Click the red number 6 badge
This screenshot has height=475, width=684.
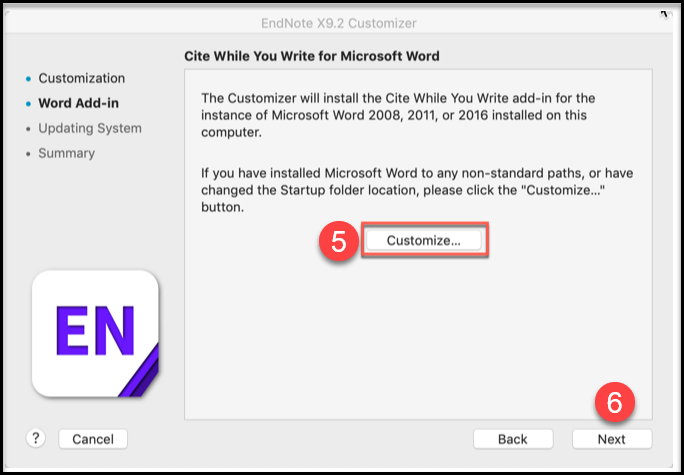[x=615, y=403]
